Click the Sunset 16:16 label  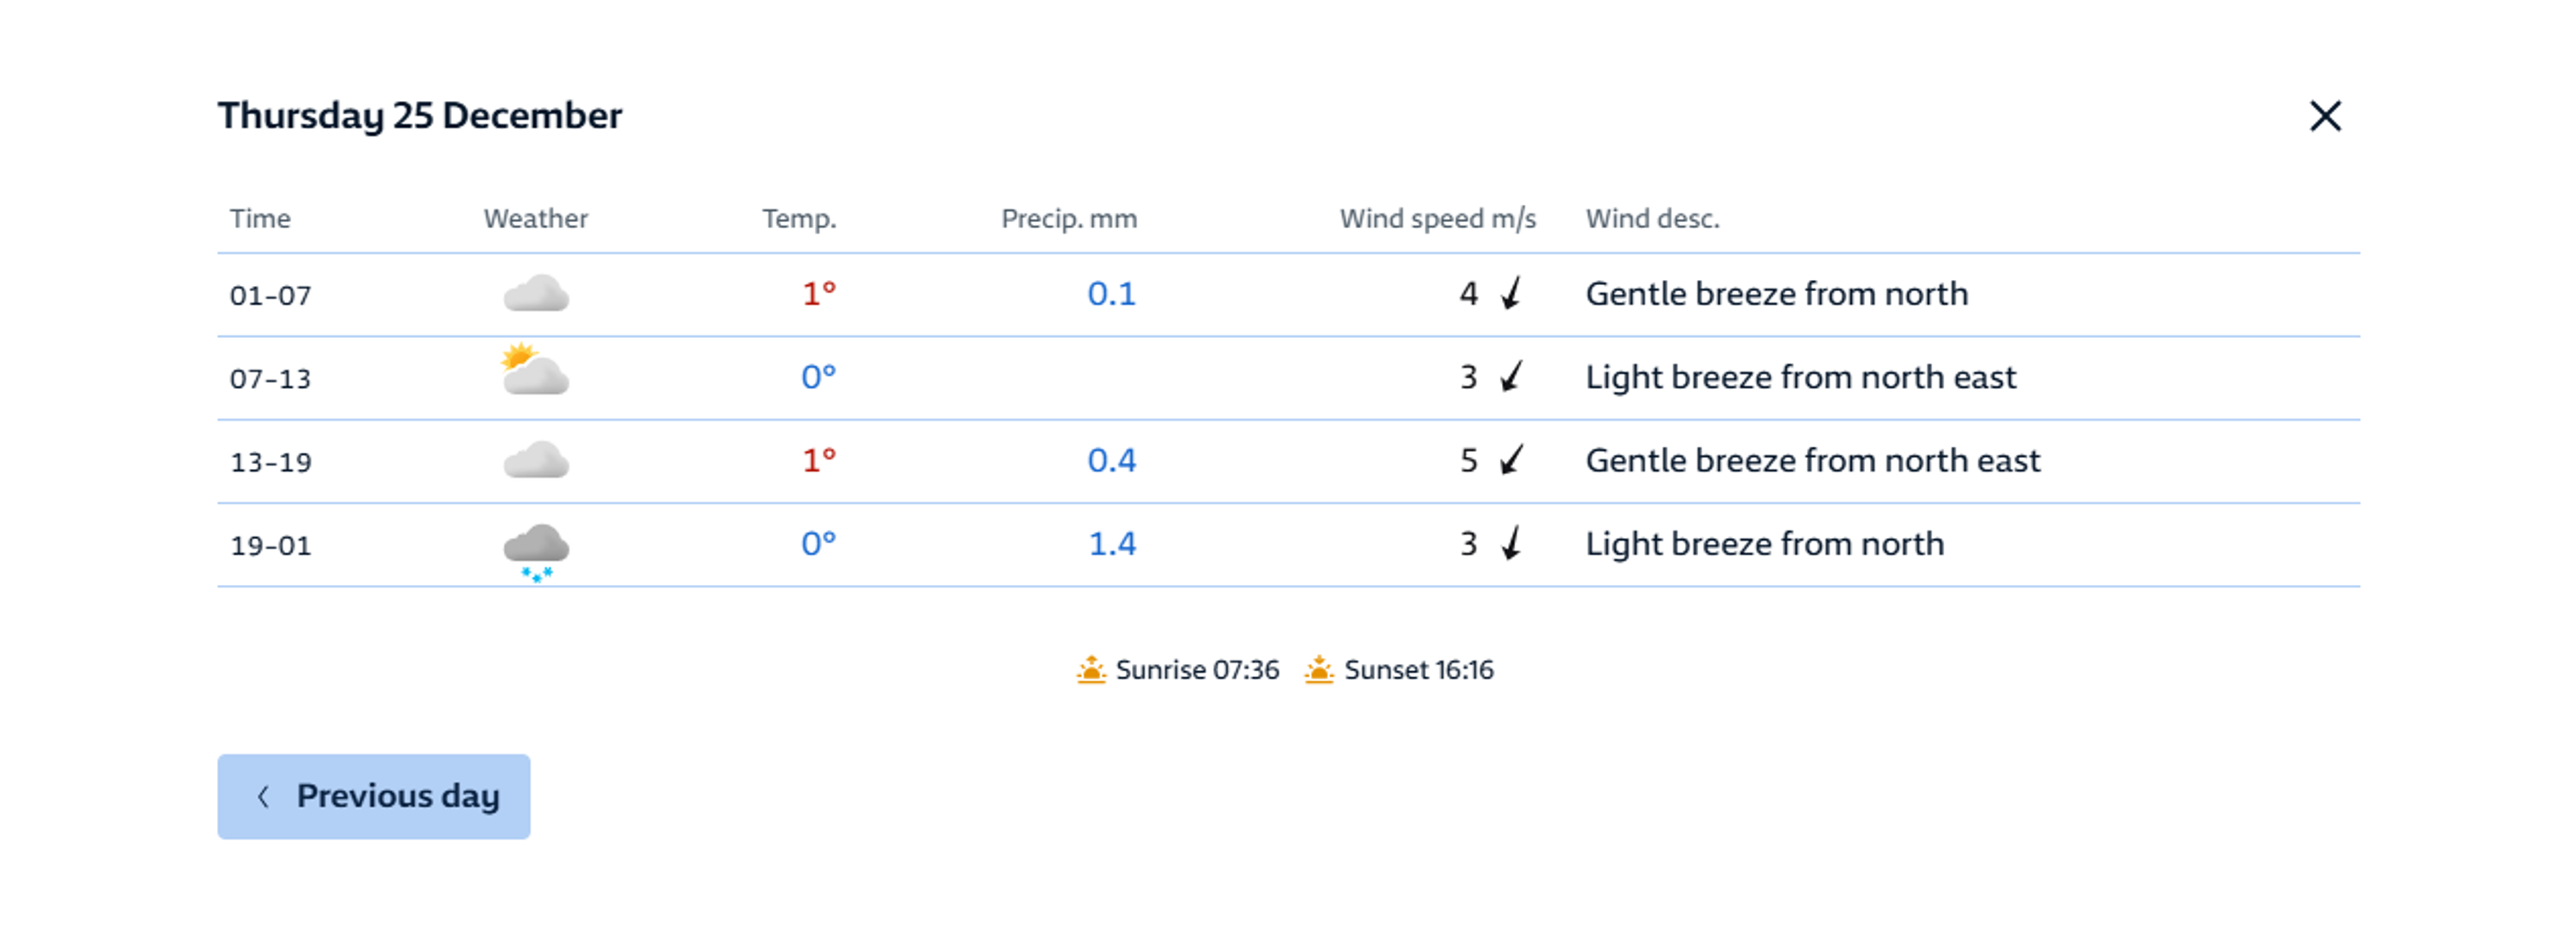pyautogui.click(x=1418, y=670)
